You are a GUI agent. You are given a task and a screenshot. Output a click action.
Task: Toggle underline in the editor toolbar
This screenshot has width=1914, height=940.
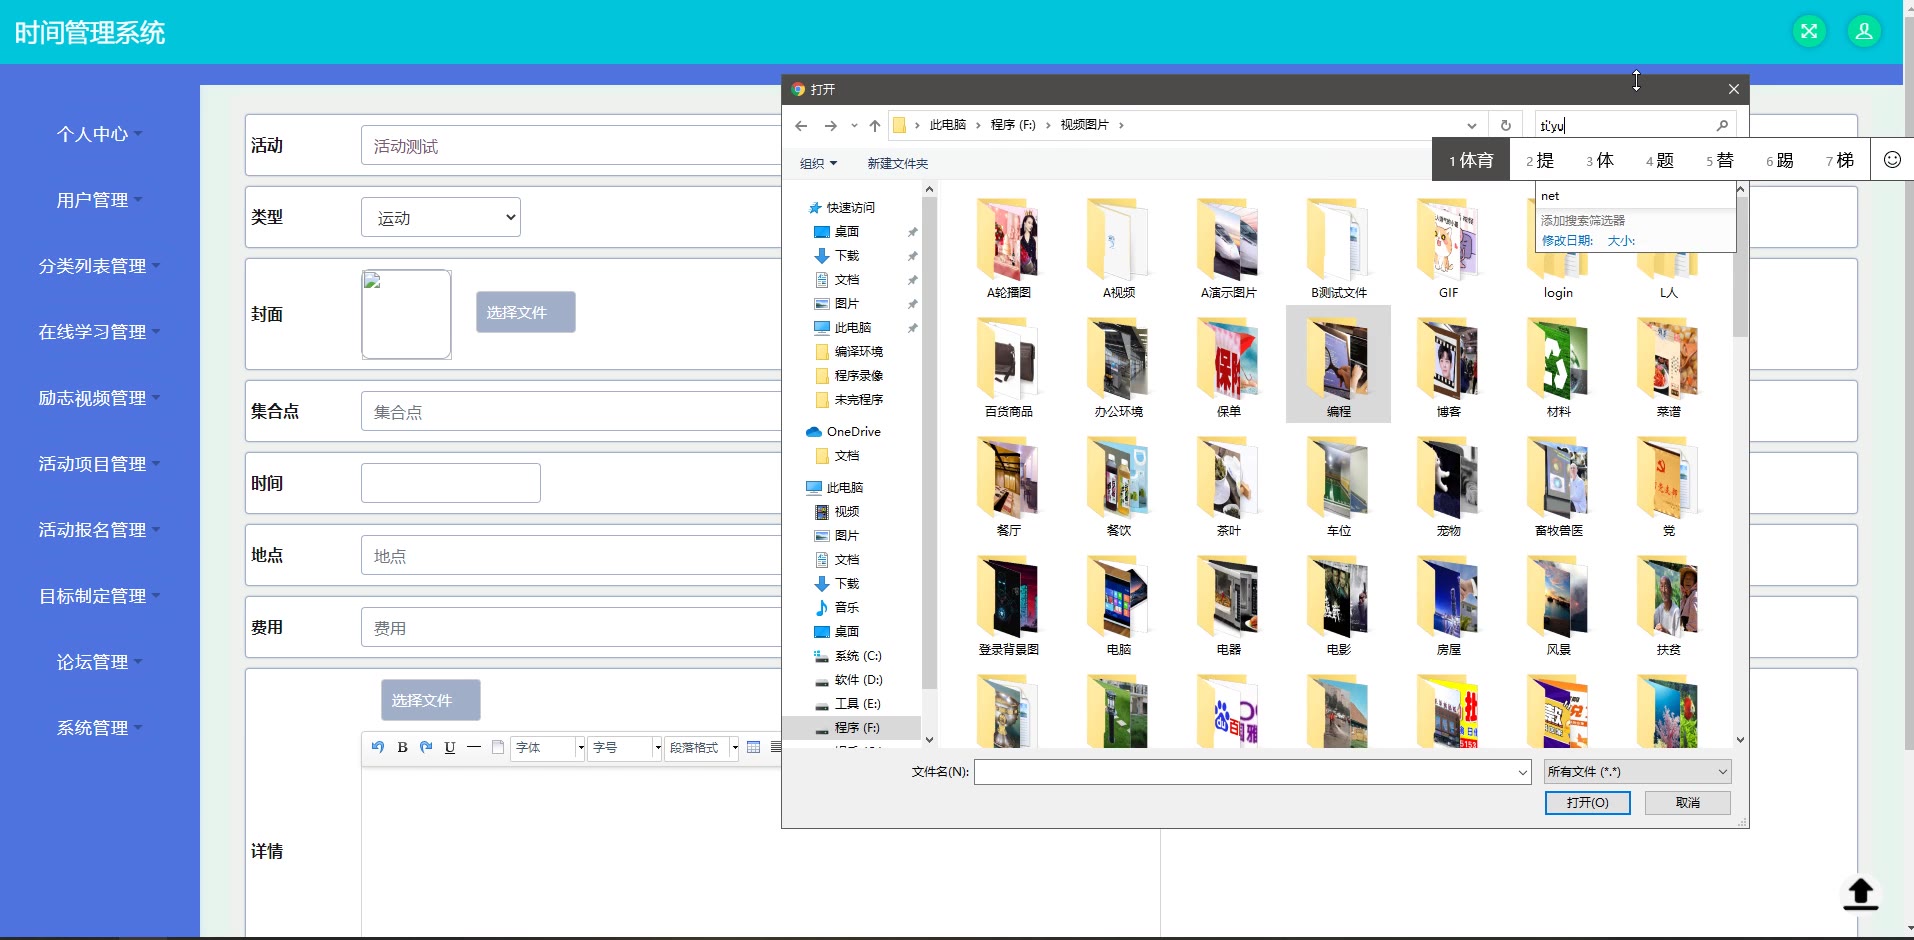450,747
